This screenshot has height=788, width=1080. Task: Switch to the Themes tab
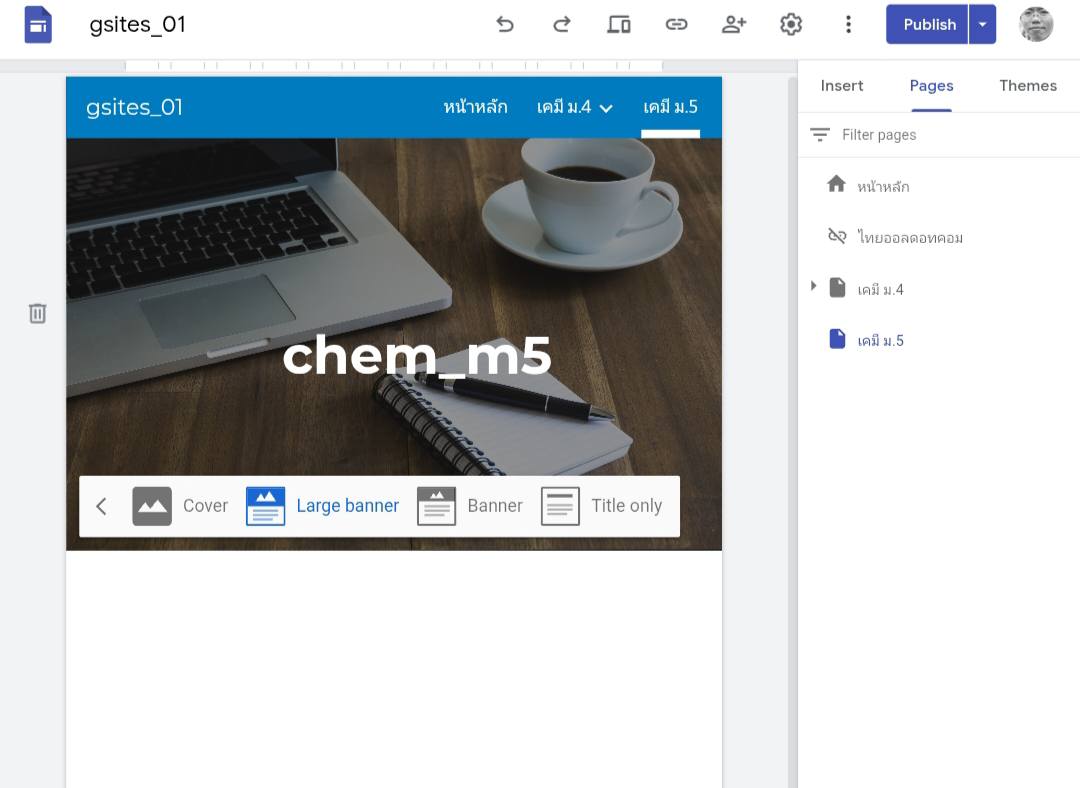click(1027, 86)
